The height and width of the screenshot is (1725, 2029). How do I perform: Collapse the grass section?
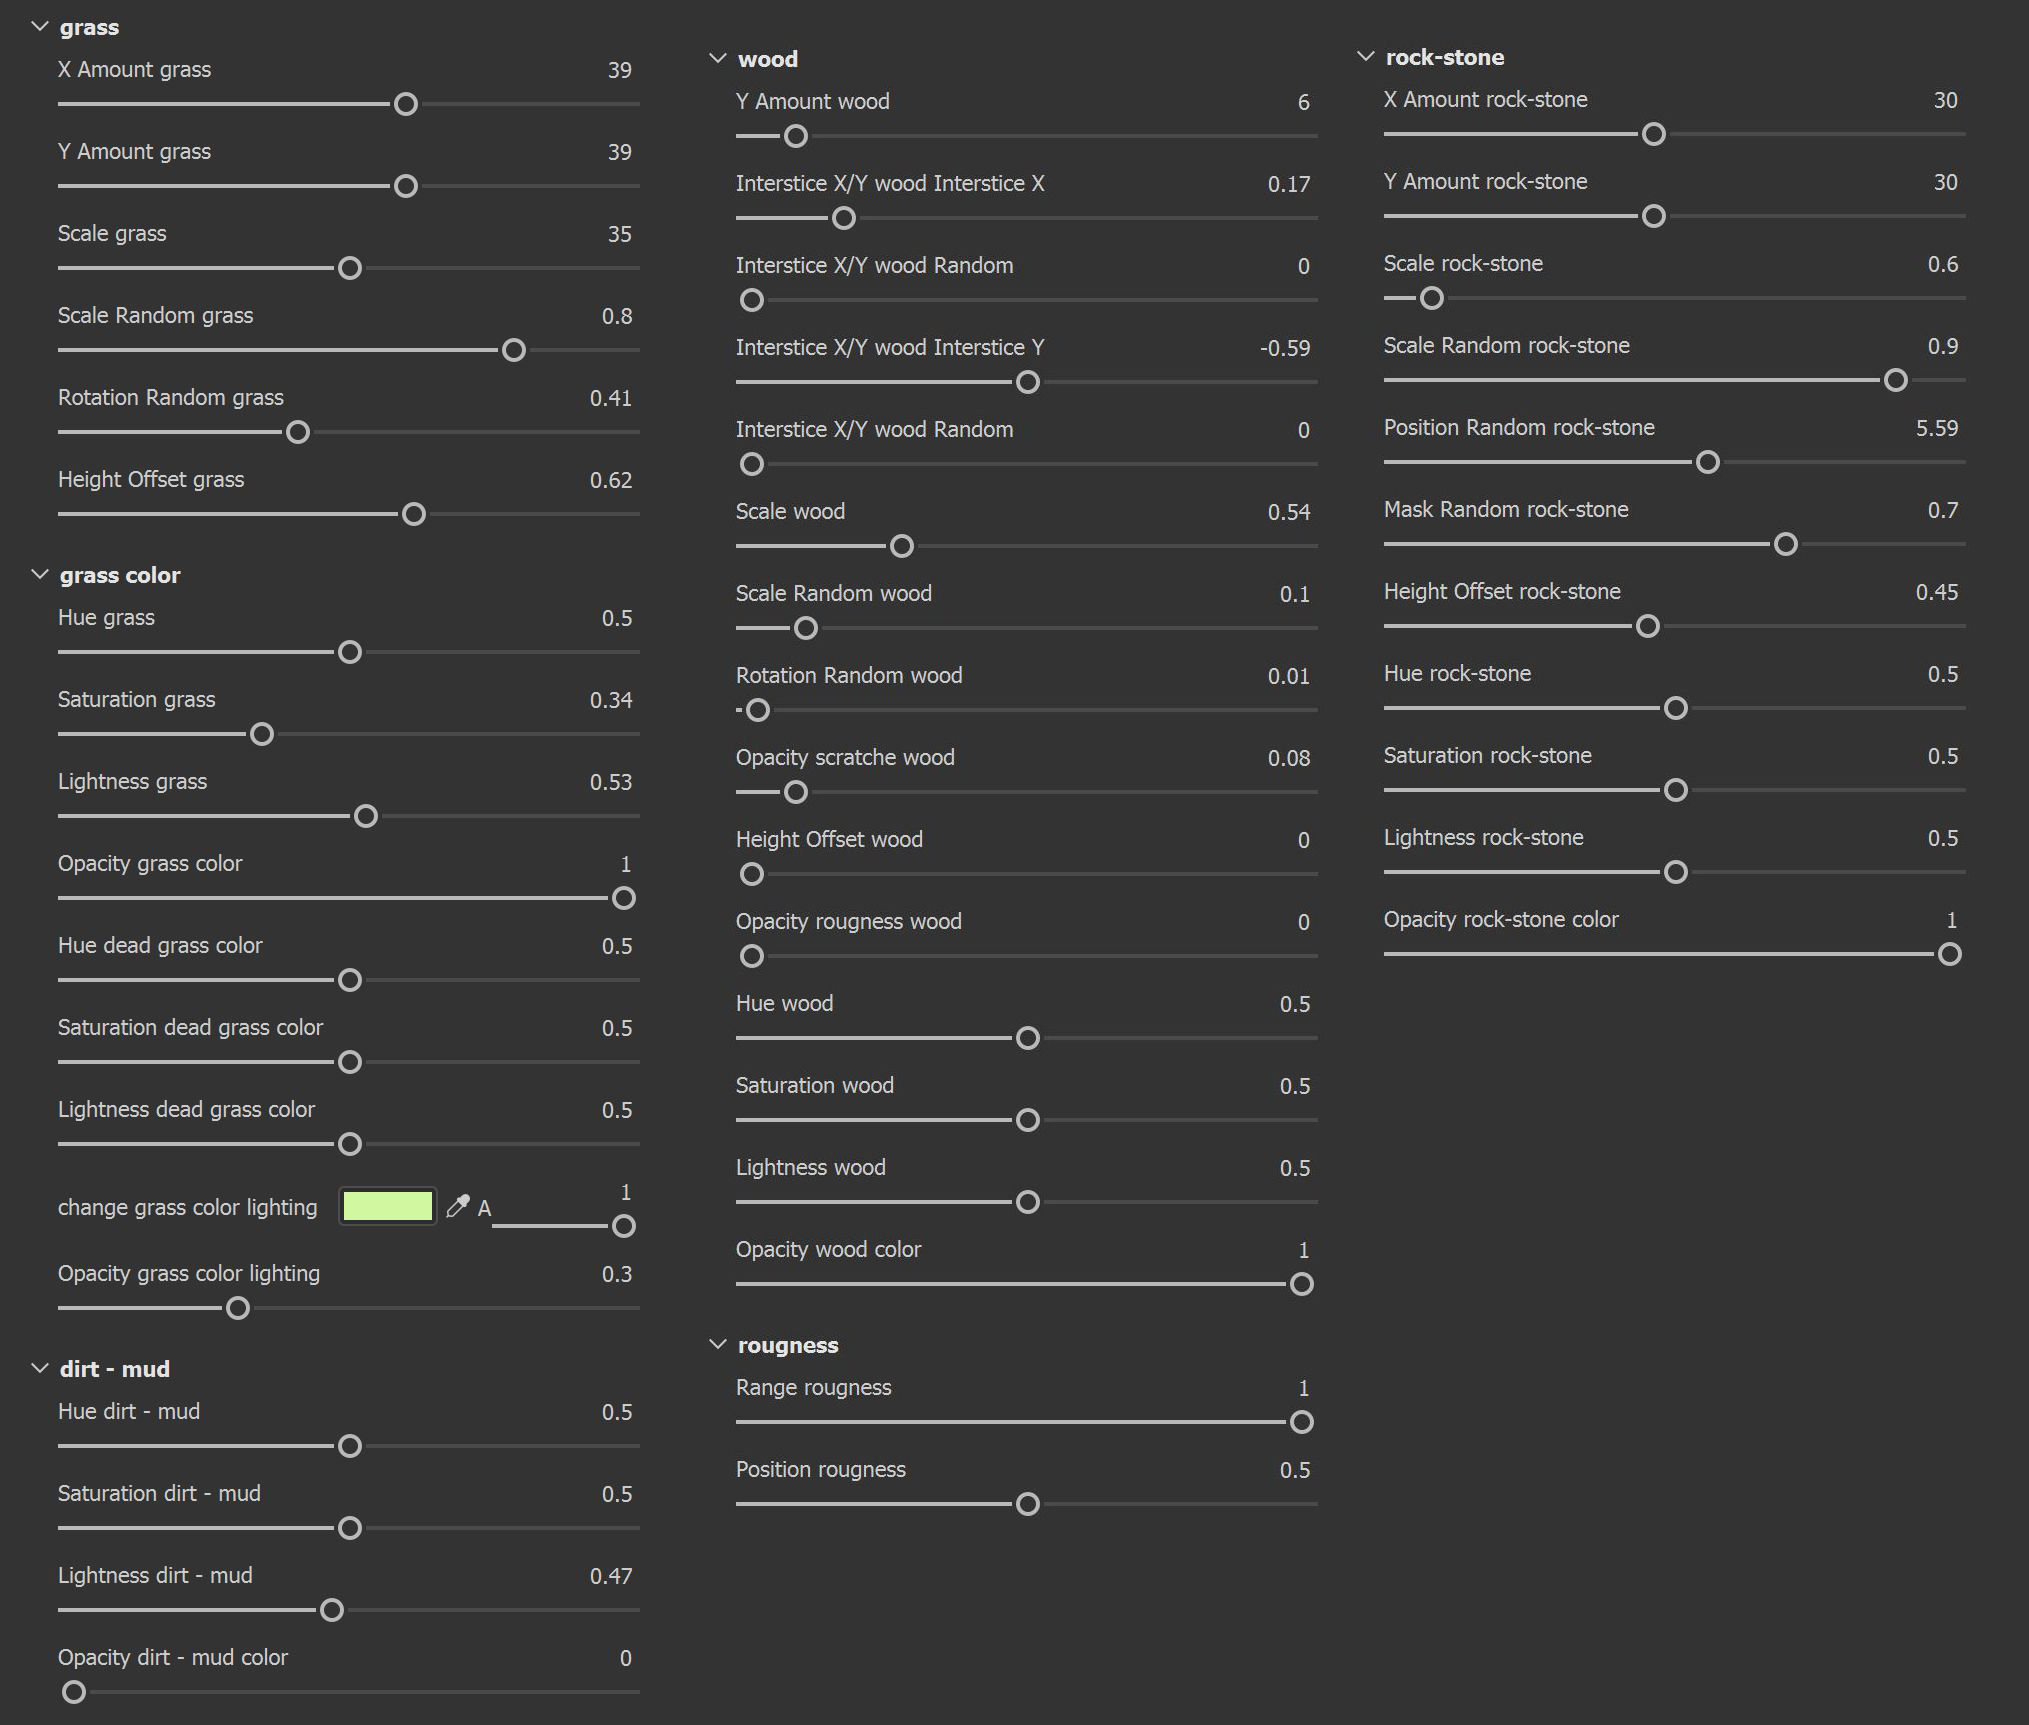point(40,27)
